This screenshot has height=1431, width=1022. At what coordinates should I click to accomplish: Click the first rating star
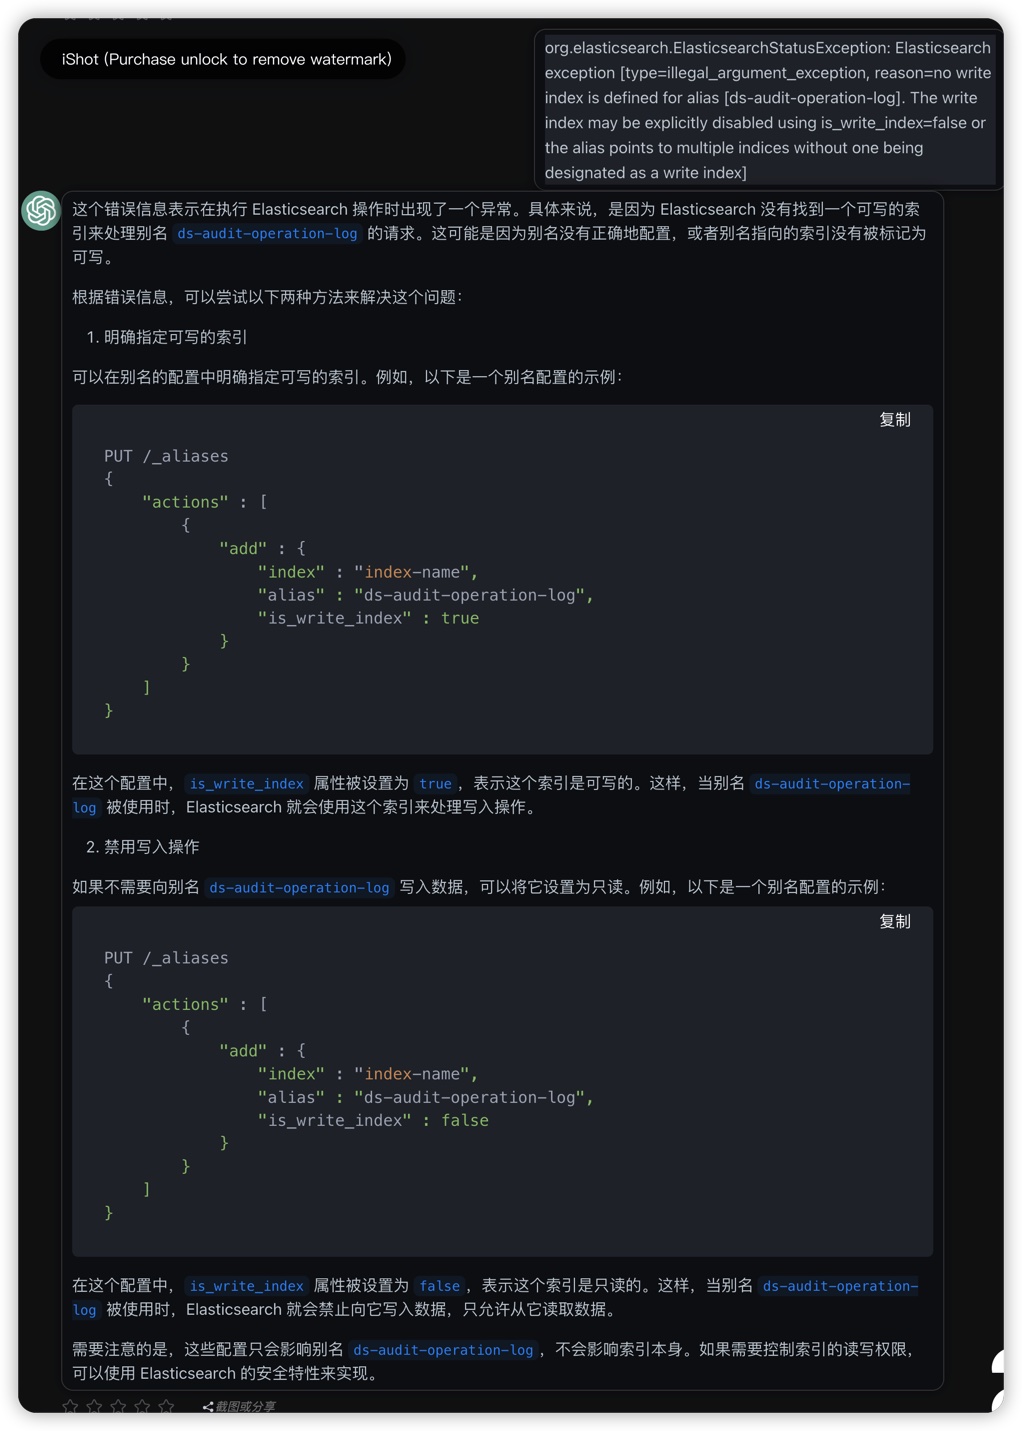pyautogui.click(x=70, y=1406)
